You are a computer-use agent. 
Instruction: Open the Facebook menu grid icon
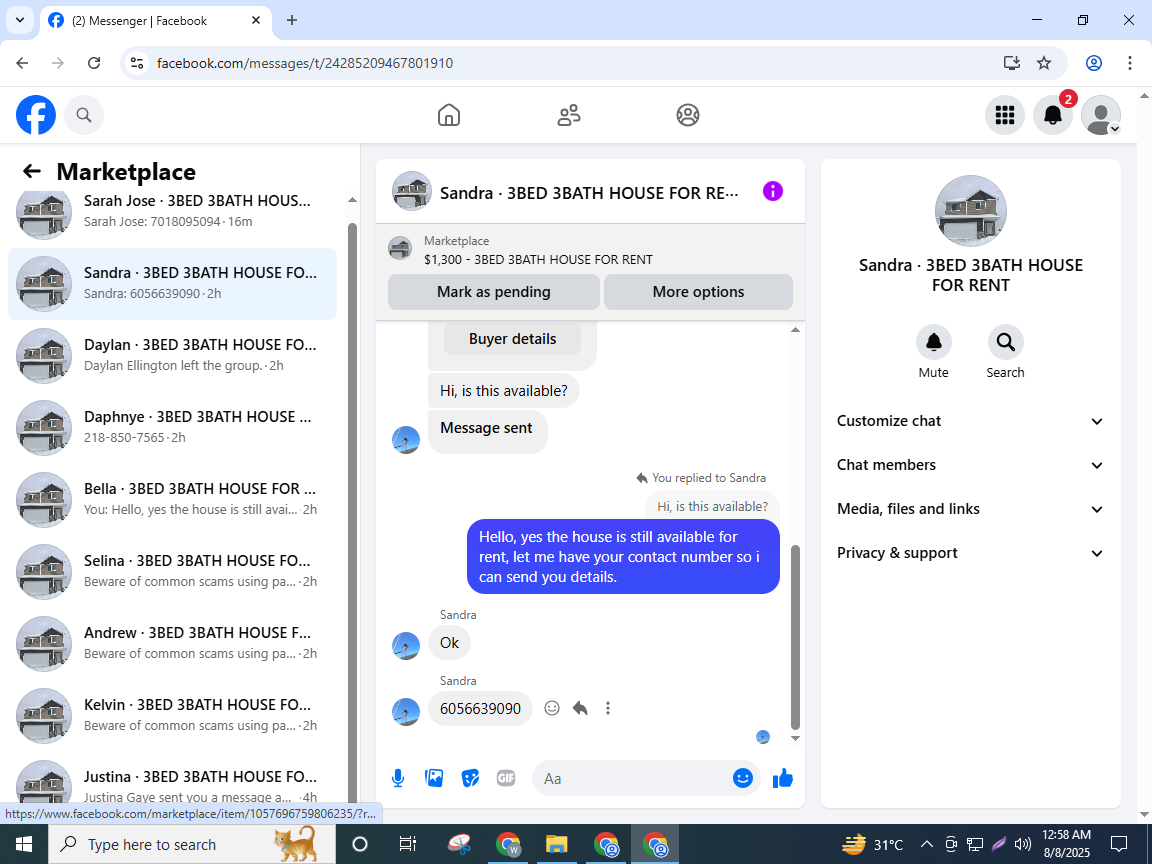coord(1004,115)
